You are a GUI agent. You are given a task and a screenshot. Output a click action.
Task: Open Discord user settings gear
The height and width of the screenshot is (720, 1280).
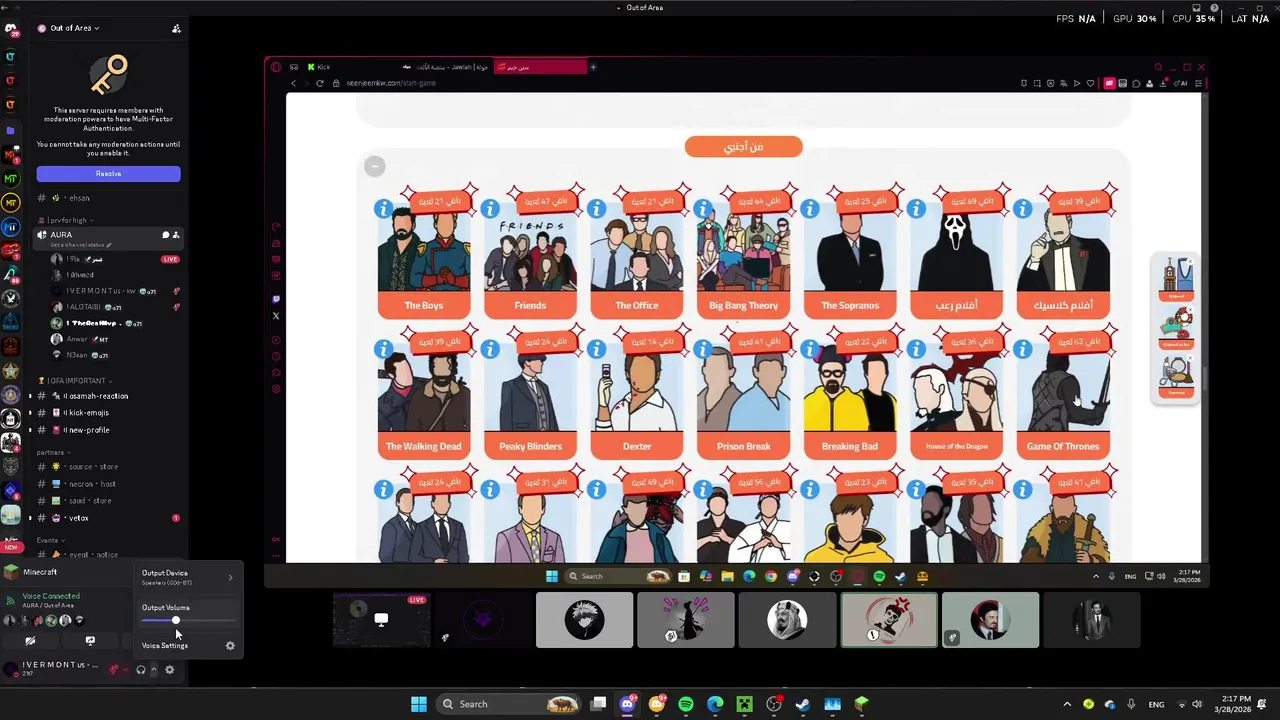pos(169,670)
